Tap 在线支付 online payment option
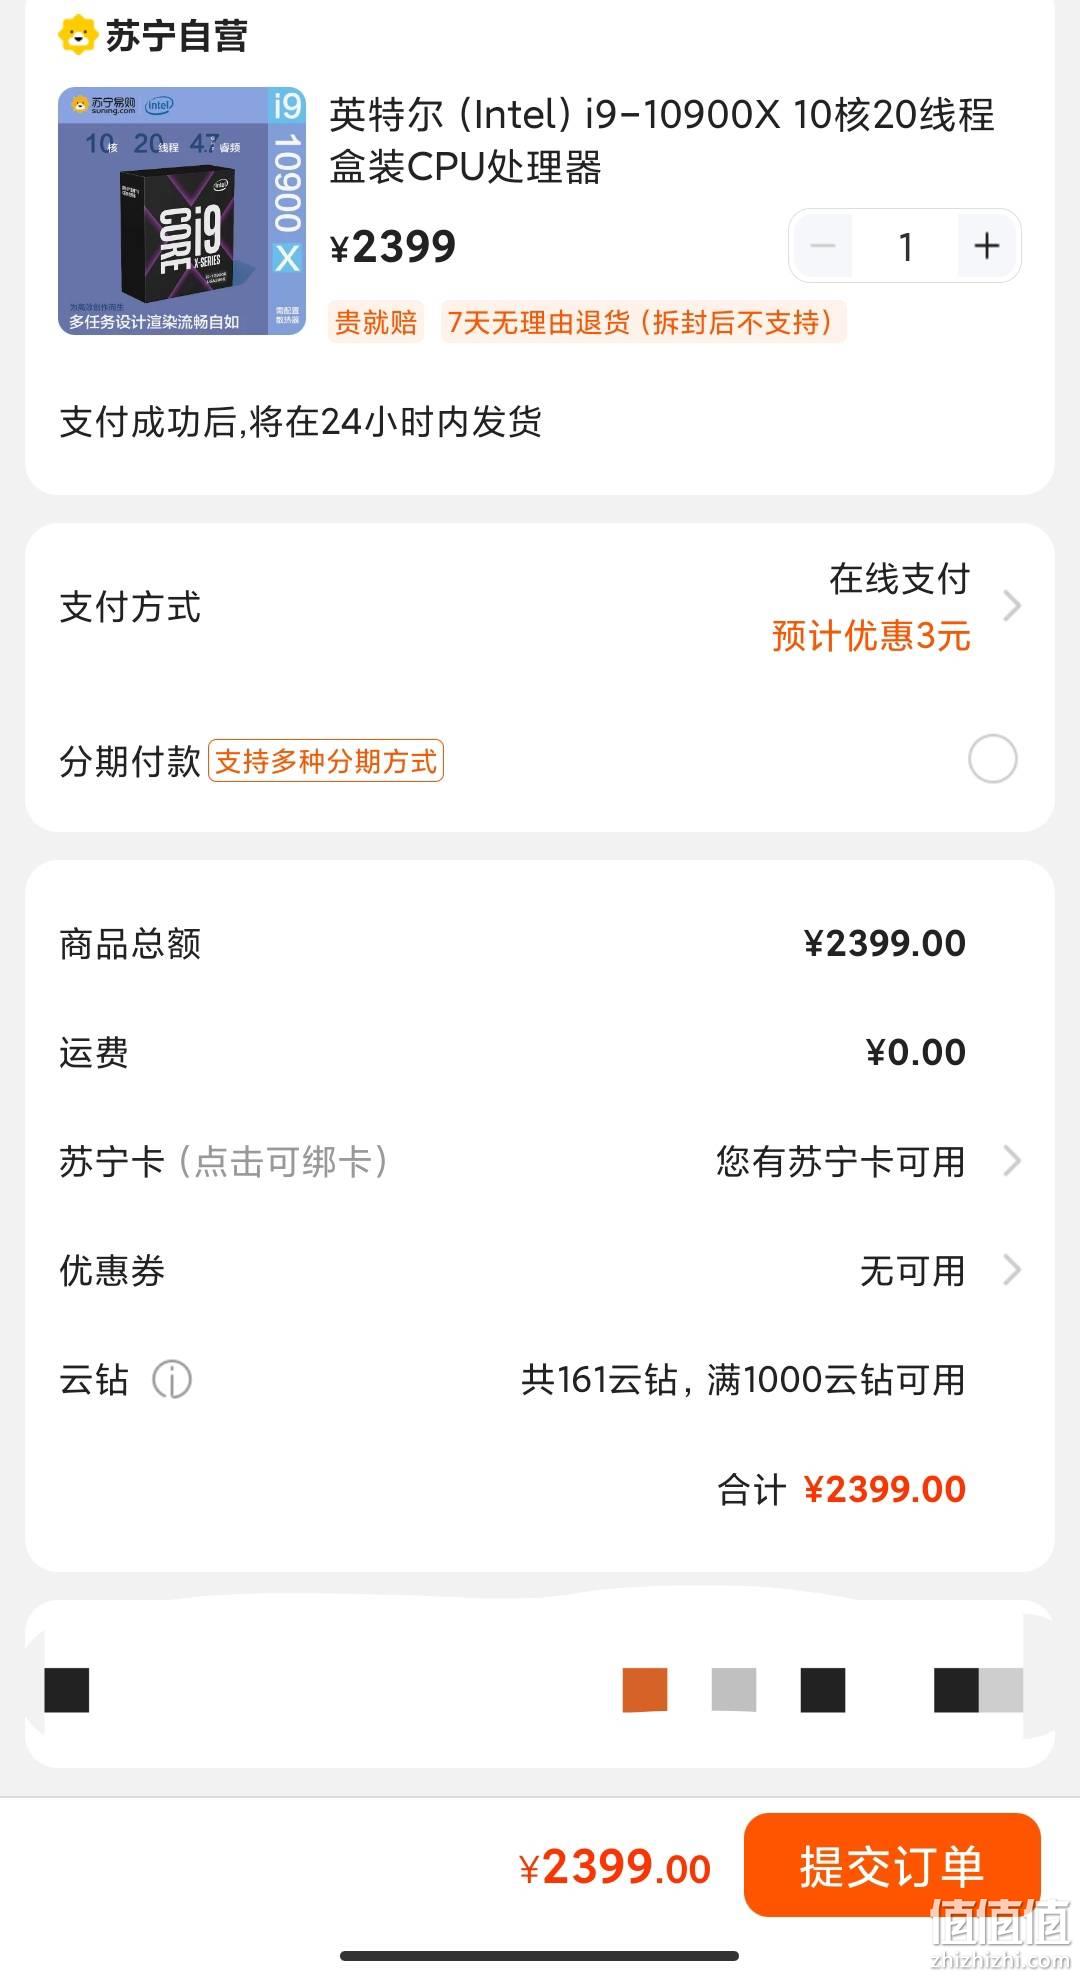This screenshot has height=1978, width=1080. point(899,578)
